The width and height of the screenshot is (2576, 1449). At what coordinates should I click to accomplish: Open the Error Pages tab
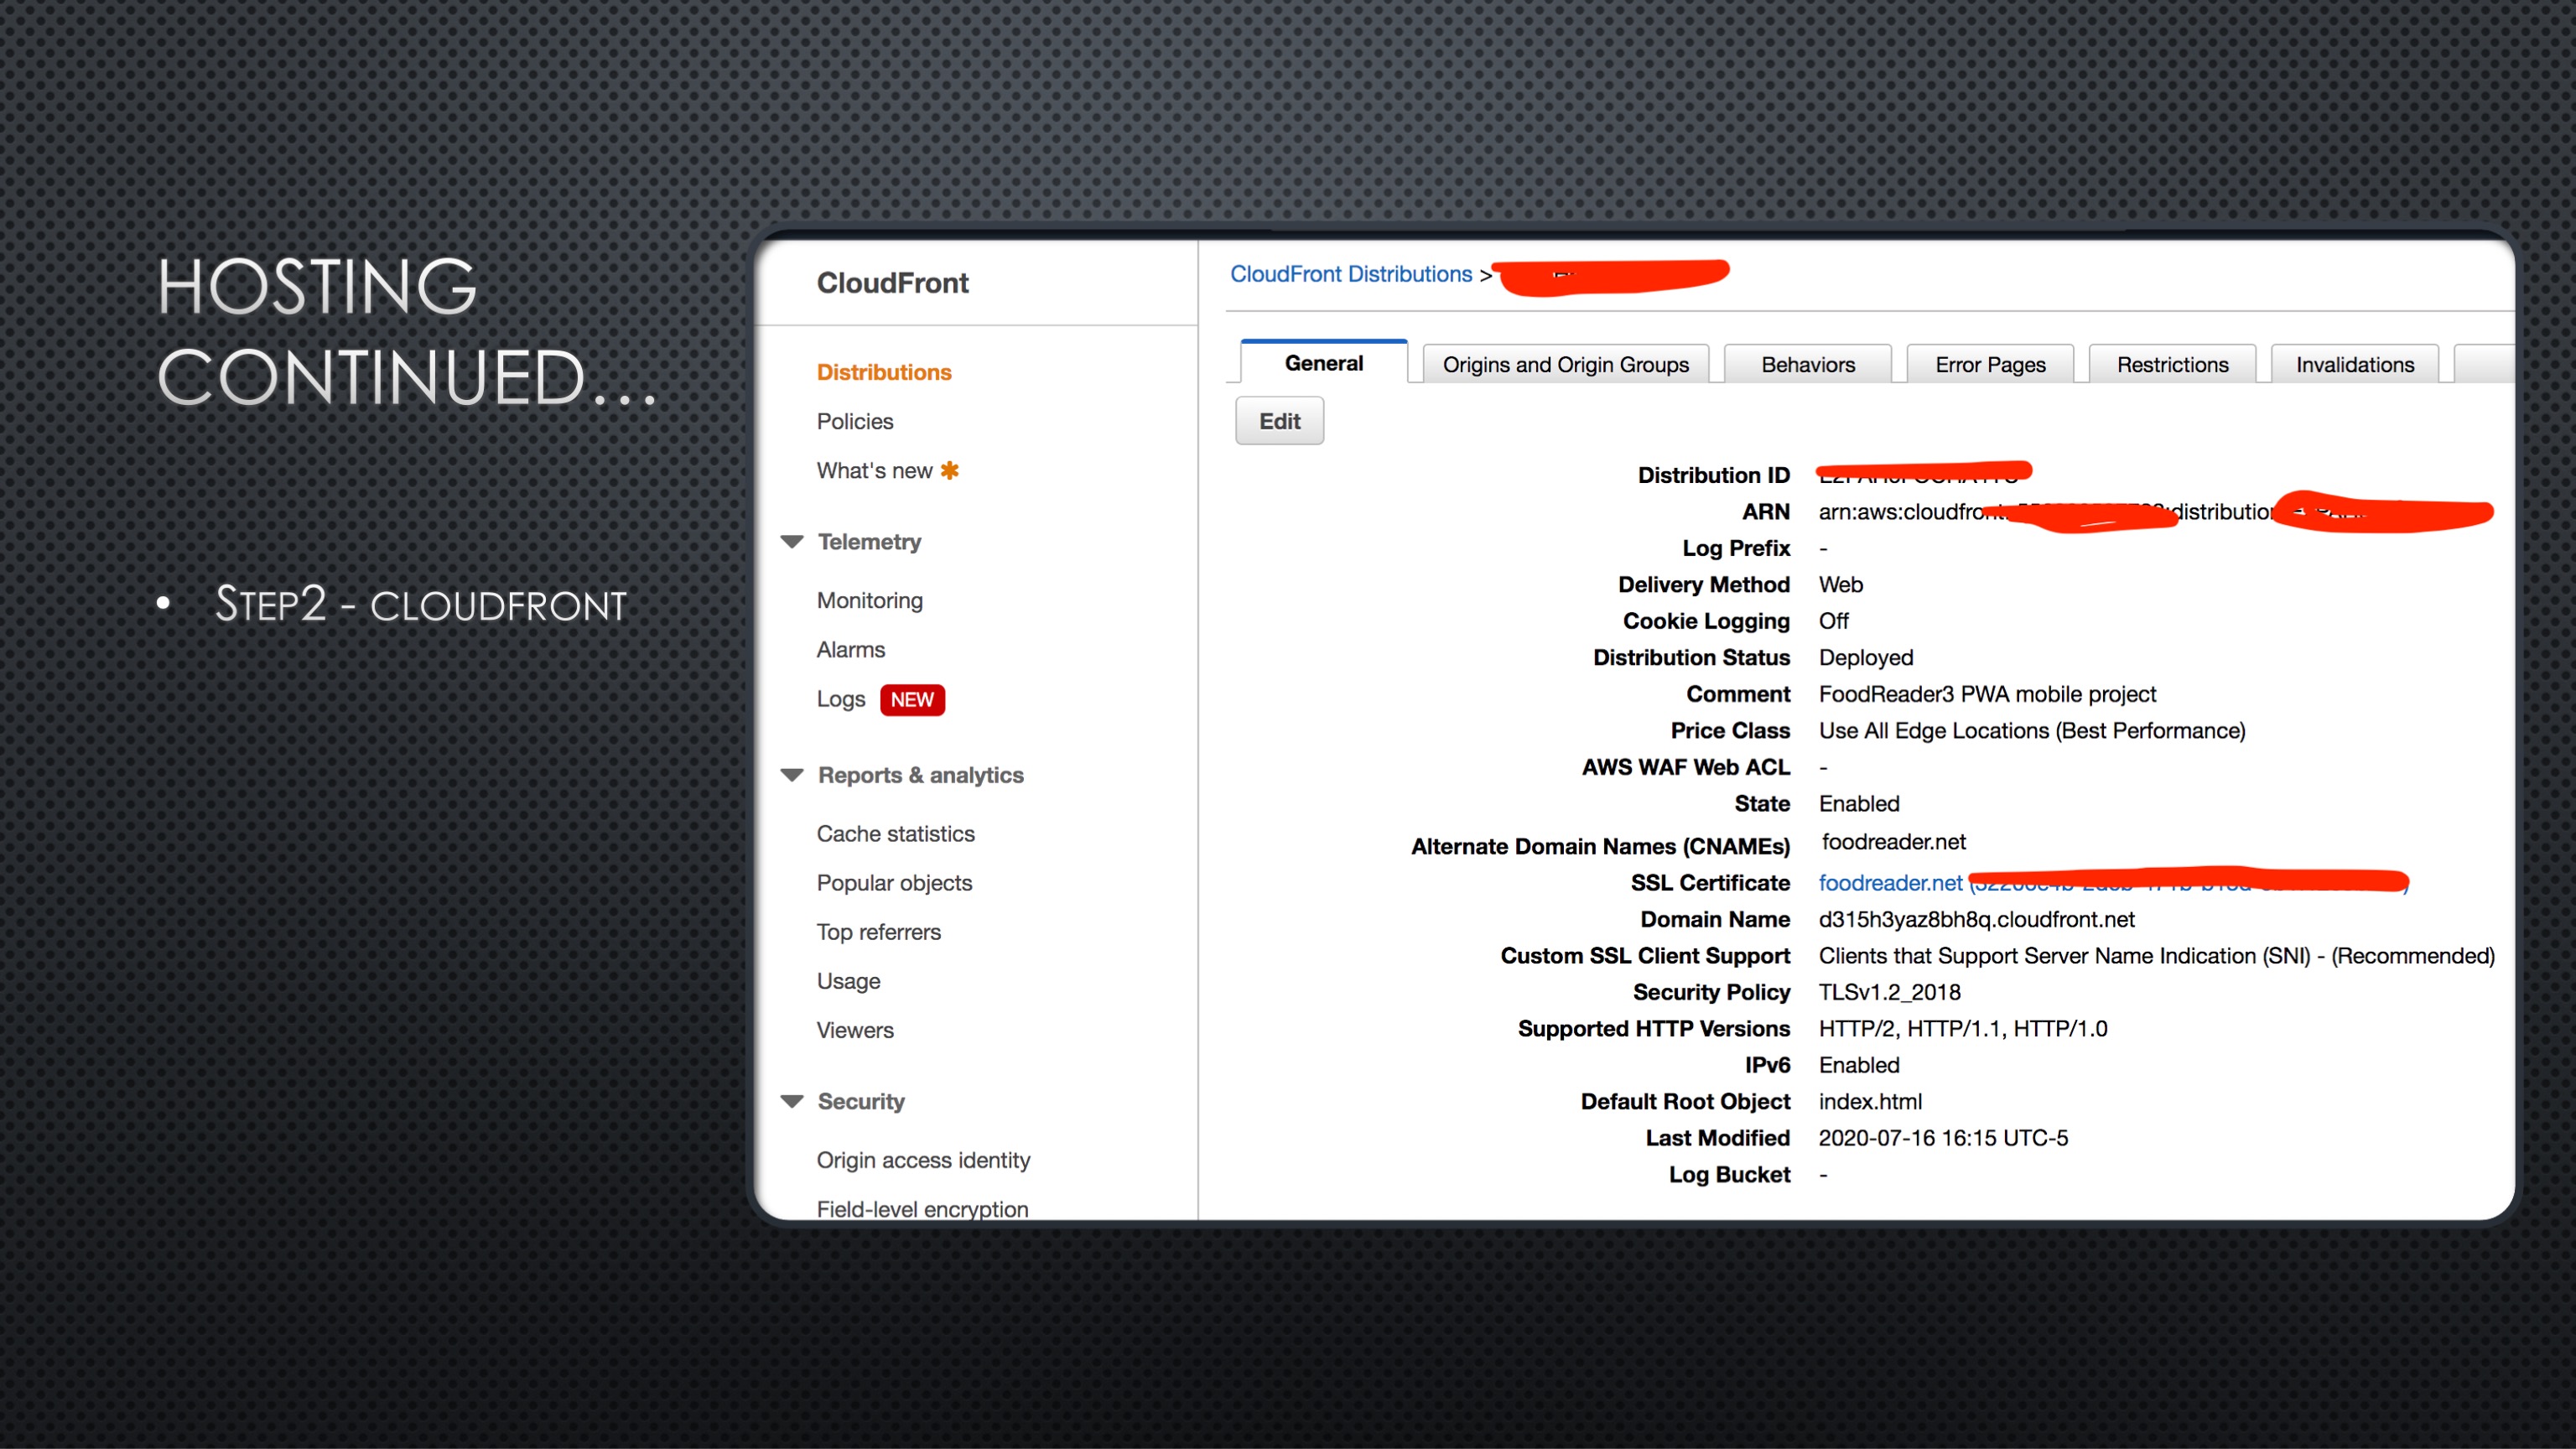[1990, 364]
